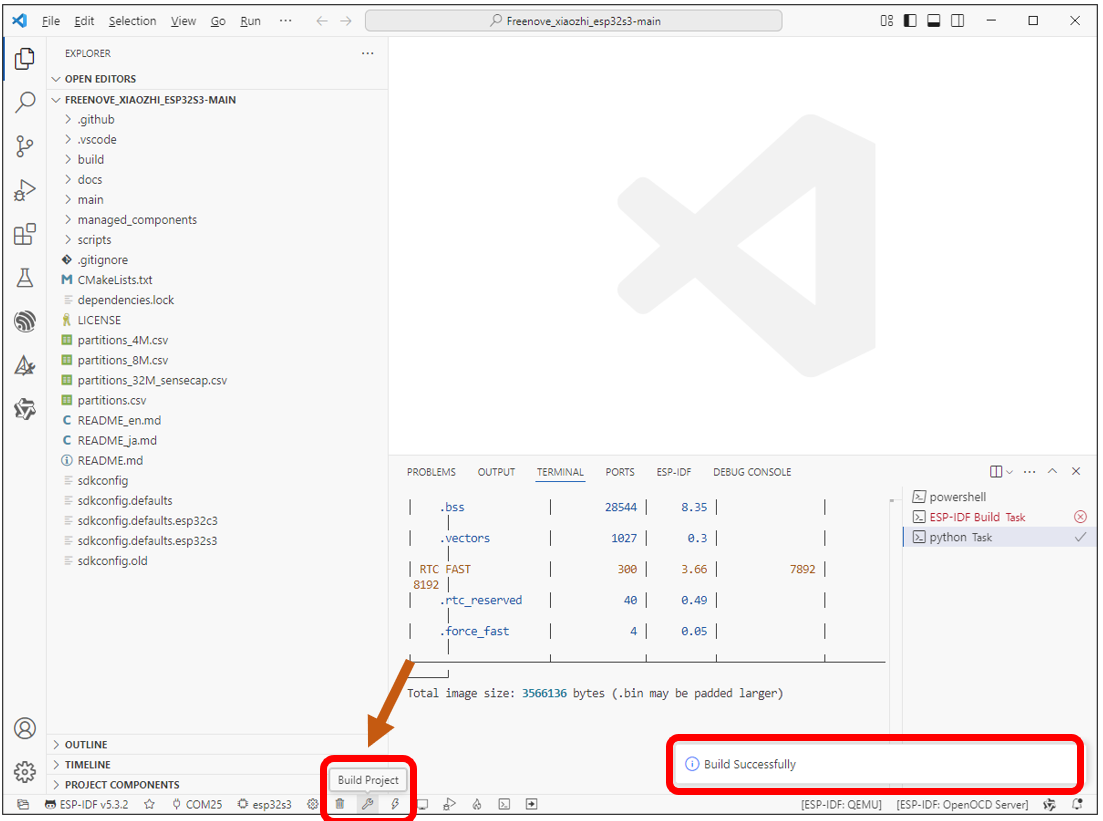Open the Selection menu
The width and height of the screenshot is (1103, 821).
(x=132, y=21)
